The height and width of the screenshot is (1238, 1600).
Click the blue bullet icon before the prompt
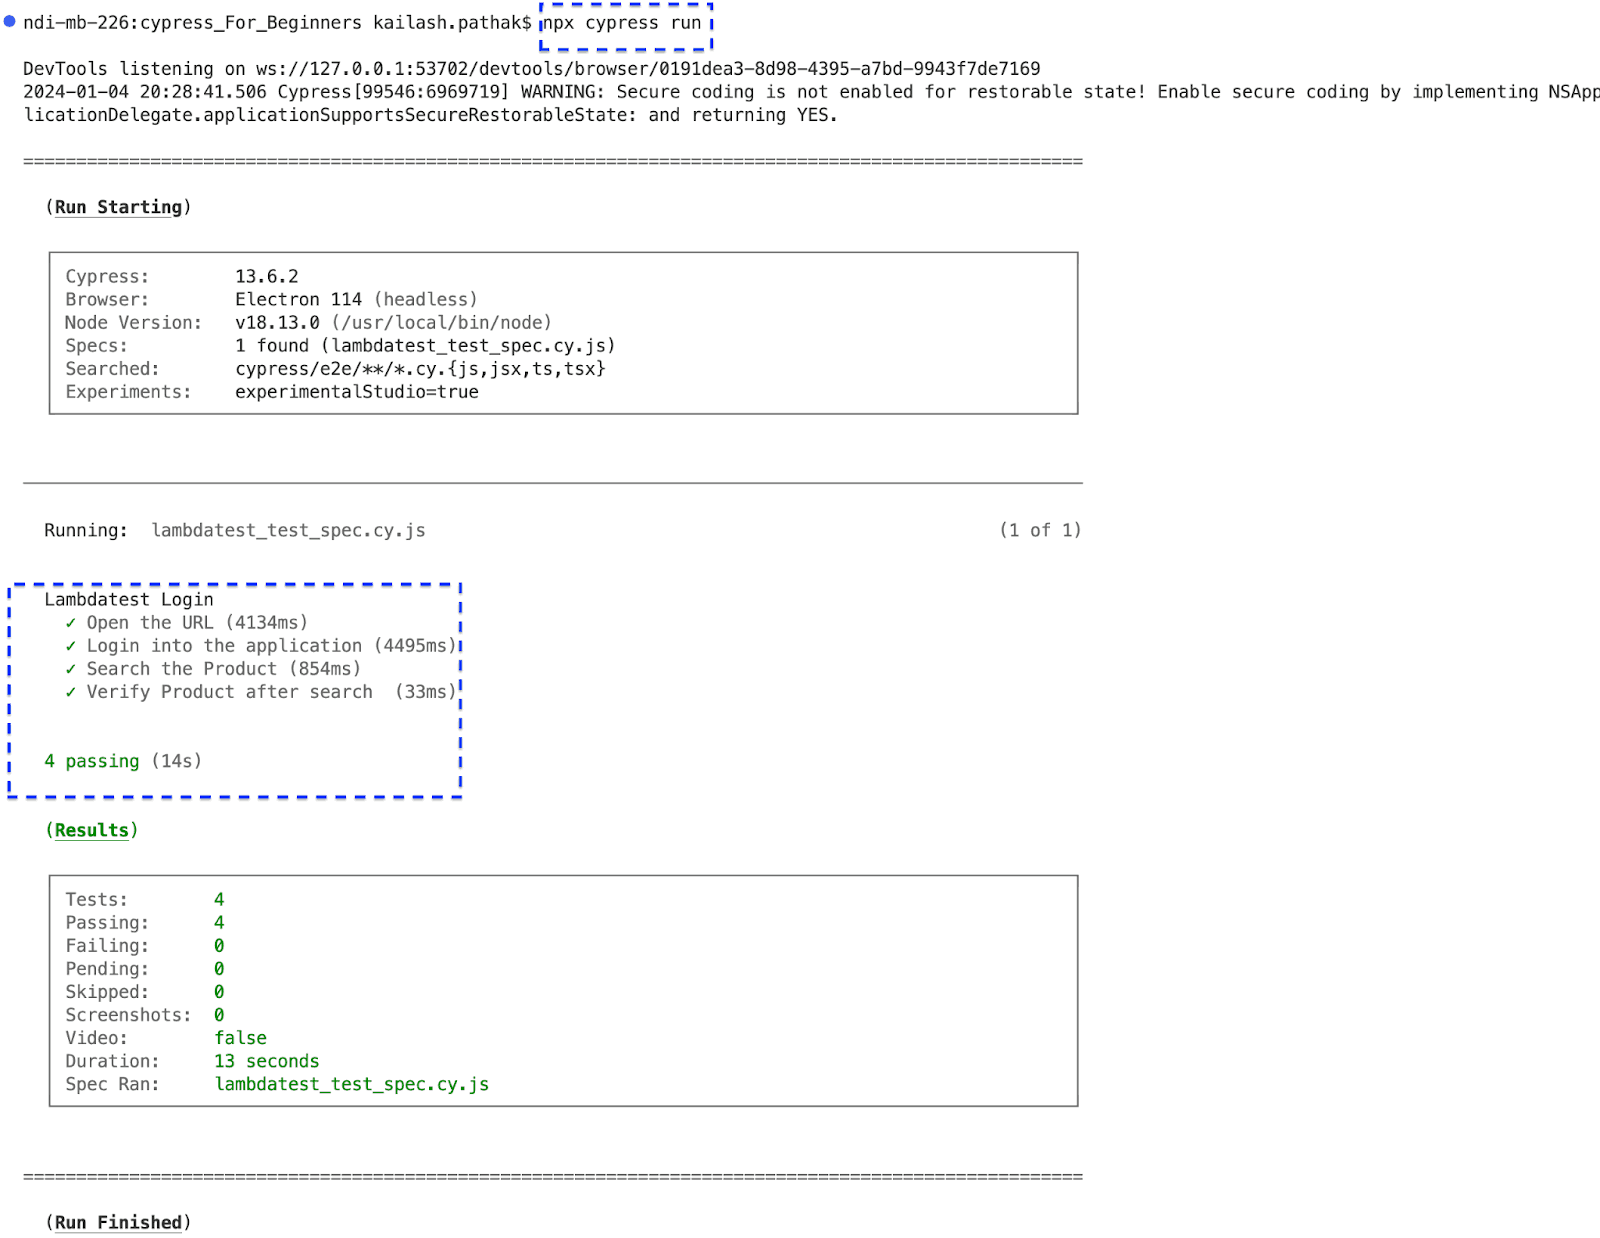click(x=9, y=22)
